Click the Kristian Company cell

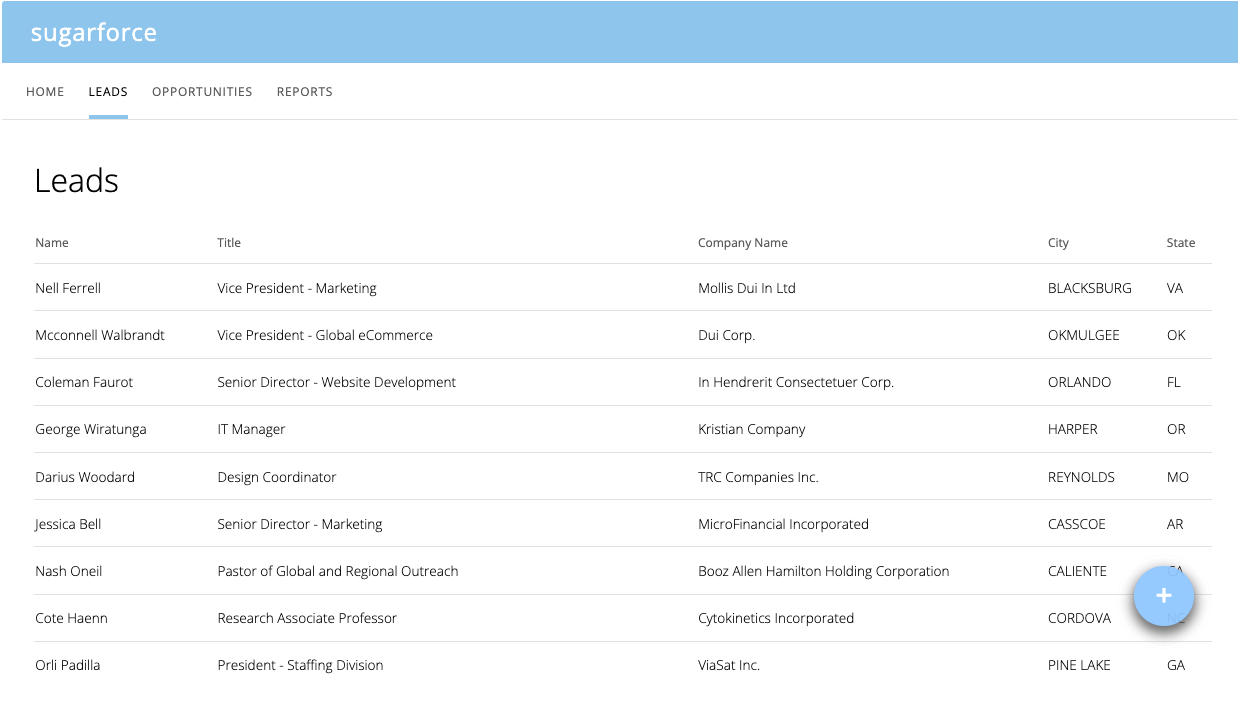point(752,429)
